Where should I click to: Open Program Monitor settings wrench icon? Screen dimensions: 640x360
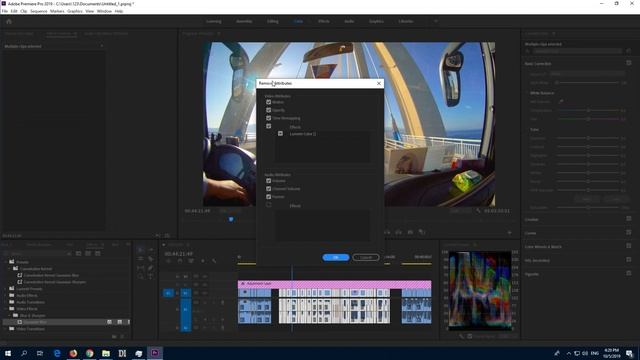coord(478,211)
